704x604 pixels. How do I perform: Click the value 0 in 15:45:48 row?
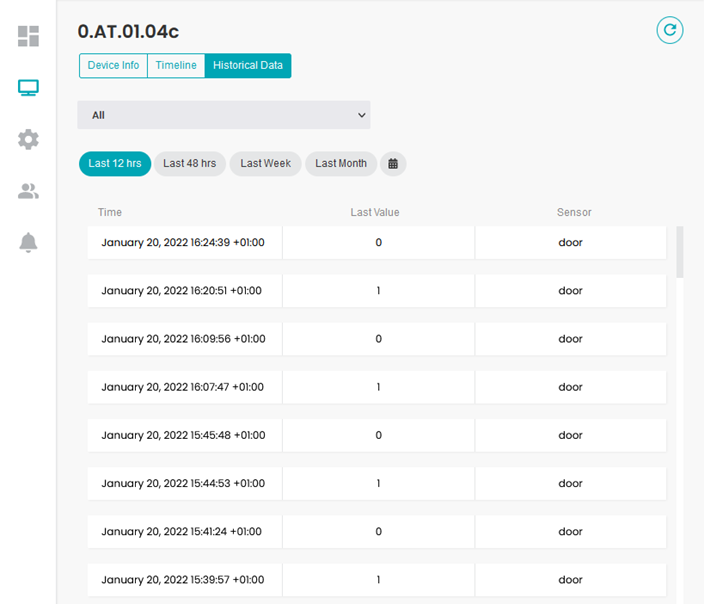point(378,435)
